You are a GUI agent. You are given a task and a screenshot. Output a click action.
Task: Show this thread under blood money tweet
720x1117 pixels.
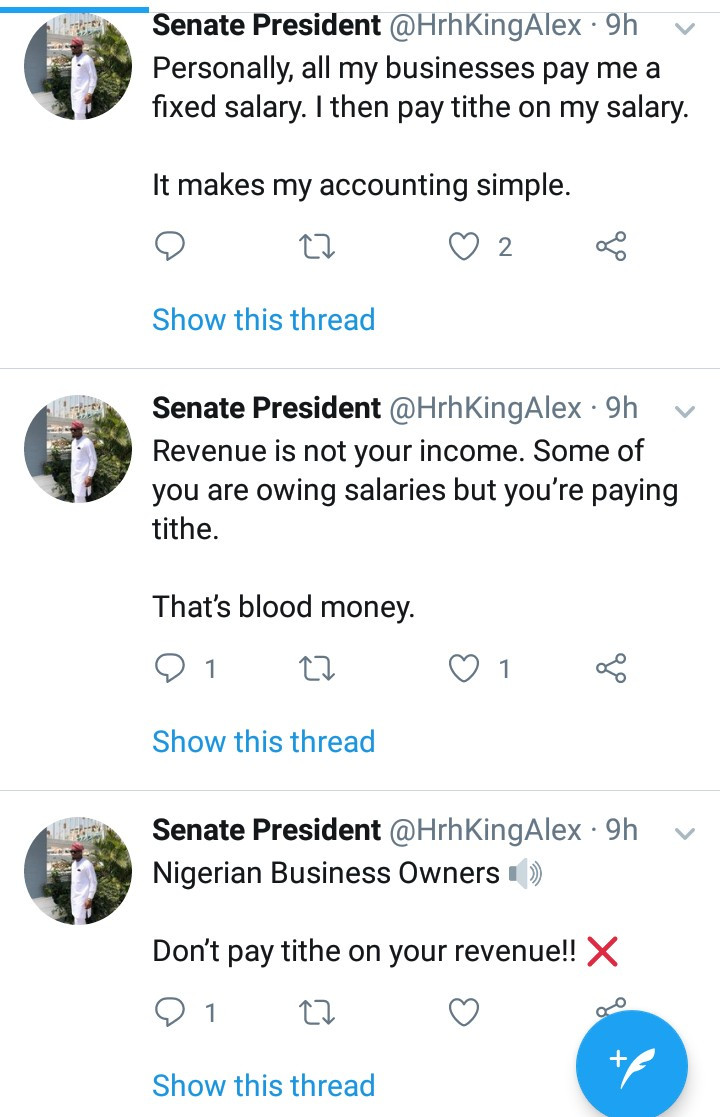[263, 742]
